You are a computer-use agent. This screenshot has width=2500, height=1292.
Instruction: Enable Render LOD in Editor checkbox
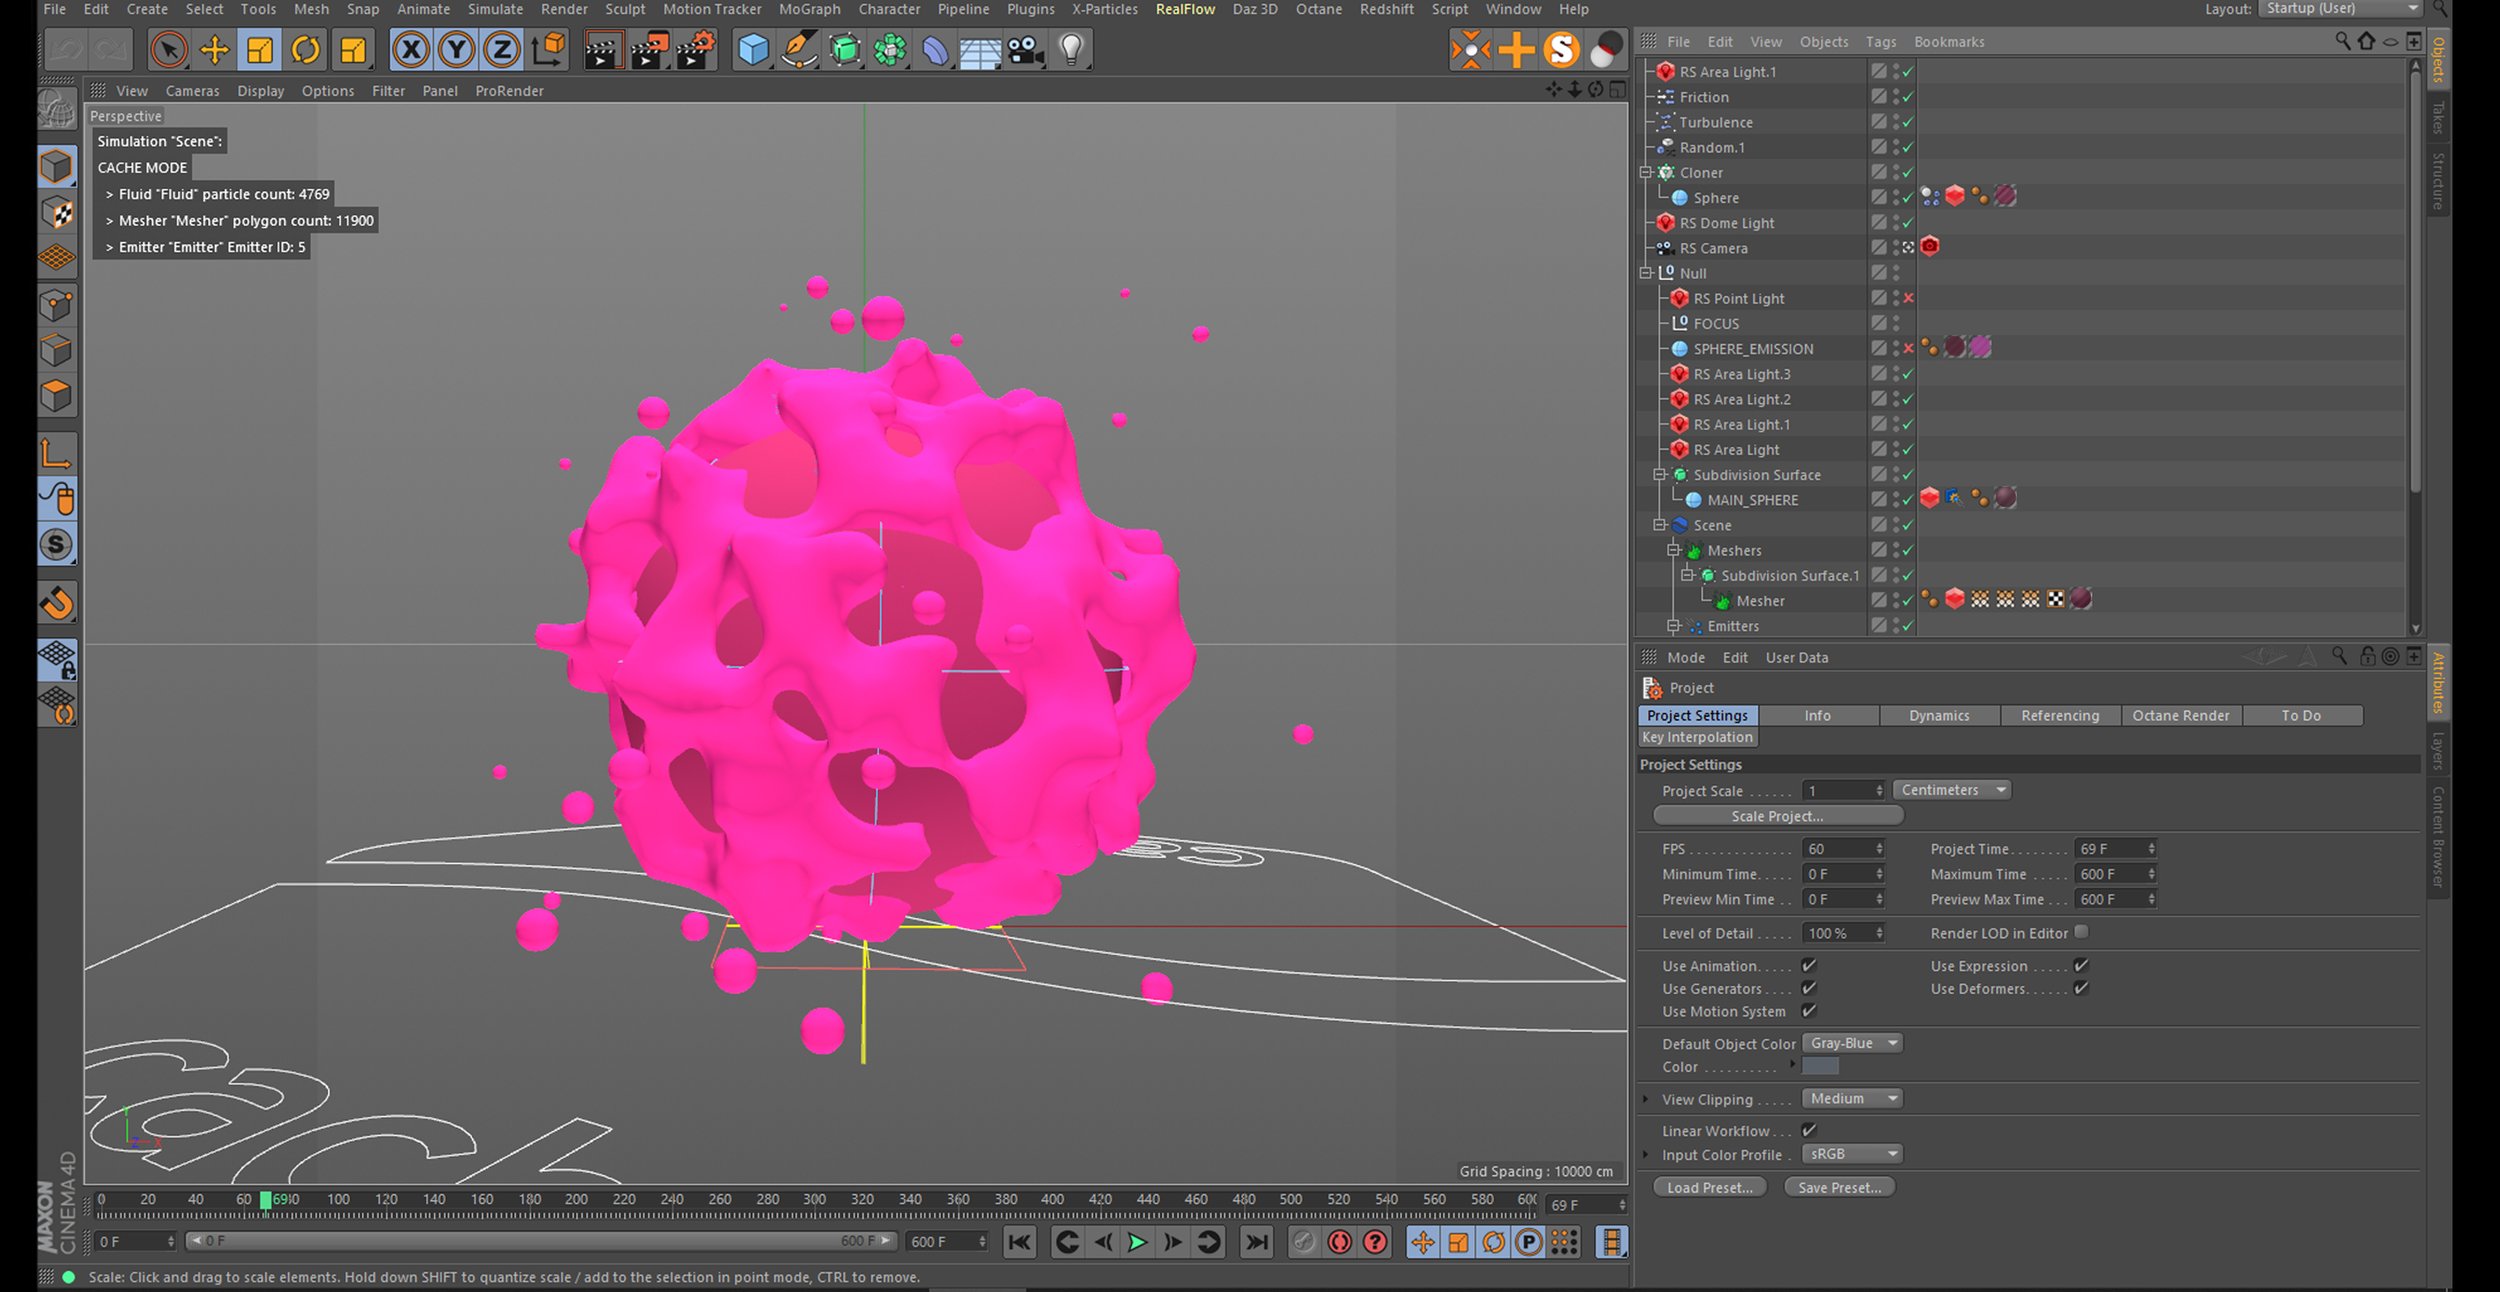click(x=2081, y=932)
